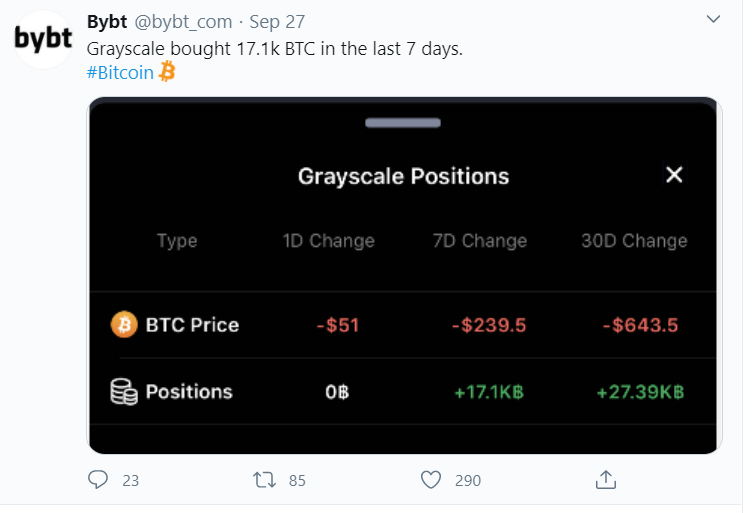Select the 30D Change column header
Image resolution: width=754 pixels, height=513 pixels.
point(634,241)
